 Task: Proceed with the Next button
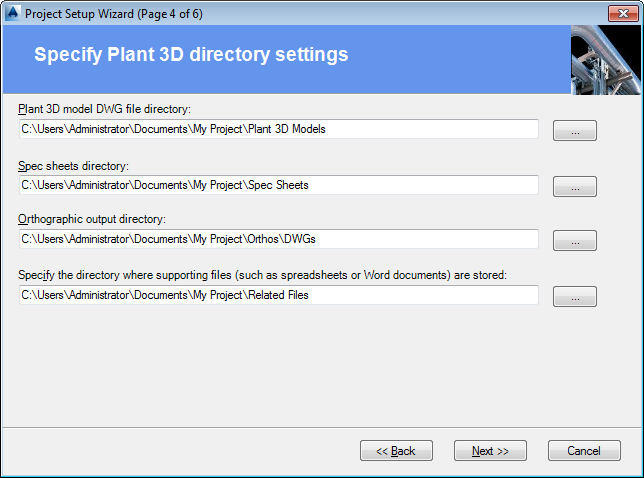(490, 451)
